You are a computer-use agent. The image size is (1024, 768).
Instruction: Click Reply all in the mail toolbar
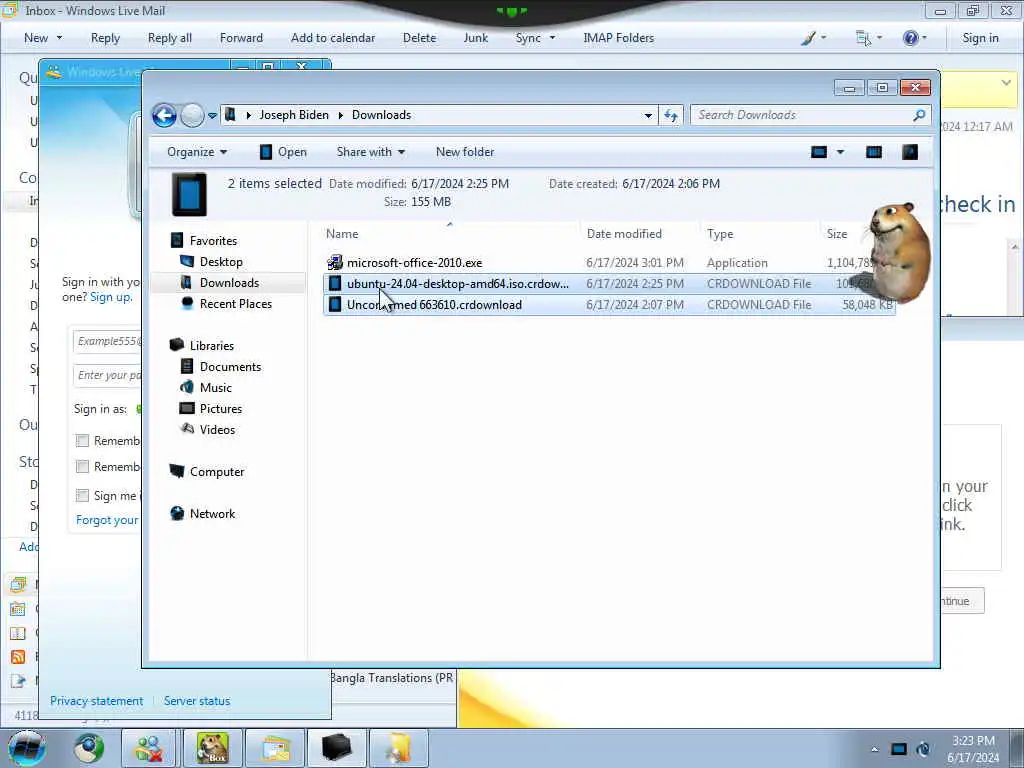click(x=170, y=38)
